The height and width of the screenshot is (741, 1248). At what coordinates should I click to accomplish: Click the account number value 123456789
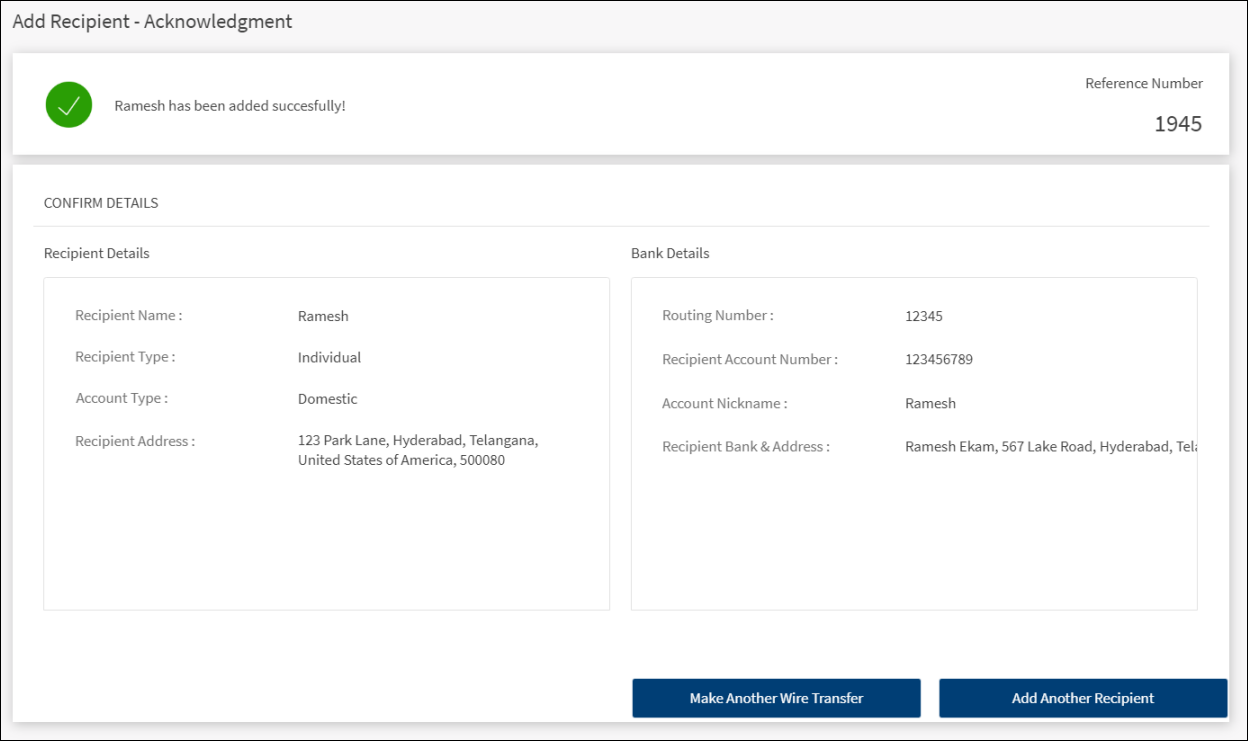click(939, 360)
